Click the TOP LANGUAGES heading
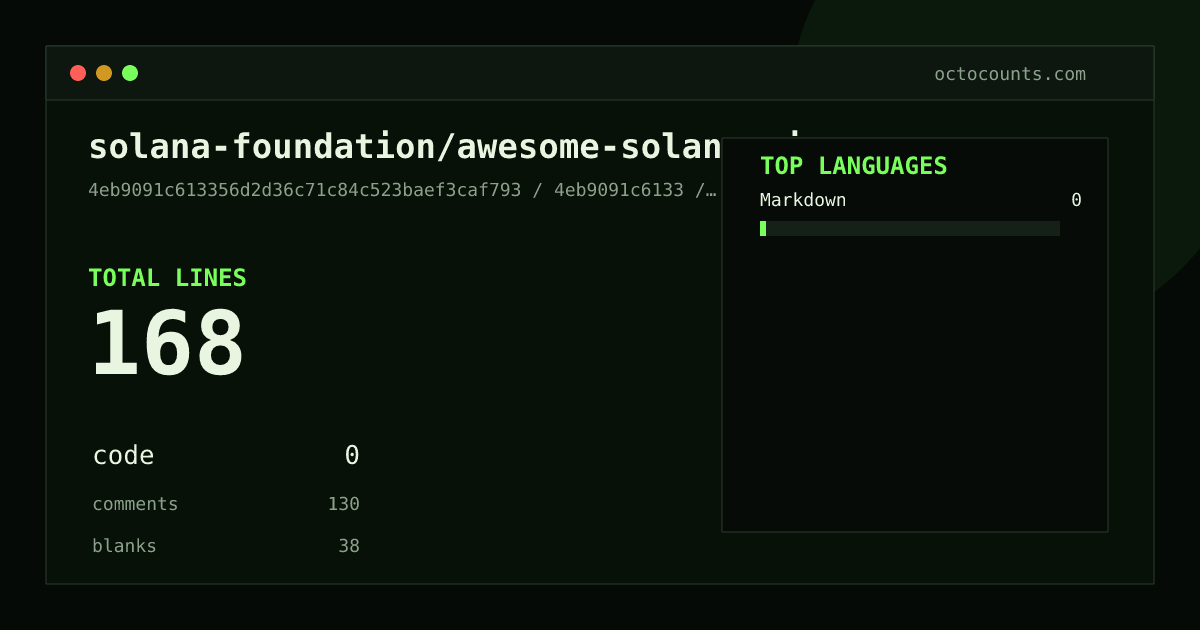The image size is (1200, 630). (x=854, y=166)
